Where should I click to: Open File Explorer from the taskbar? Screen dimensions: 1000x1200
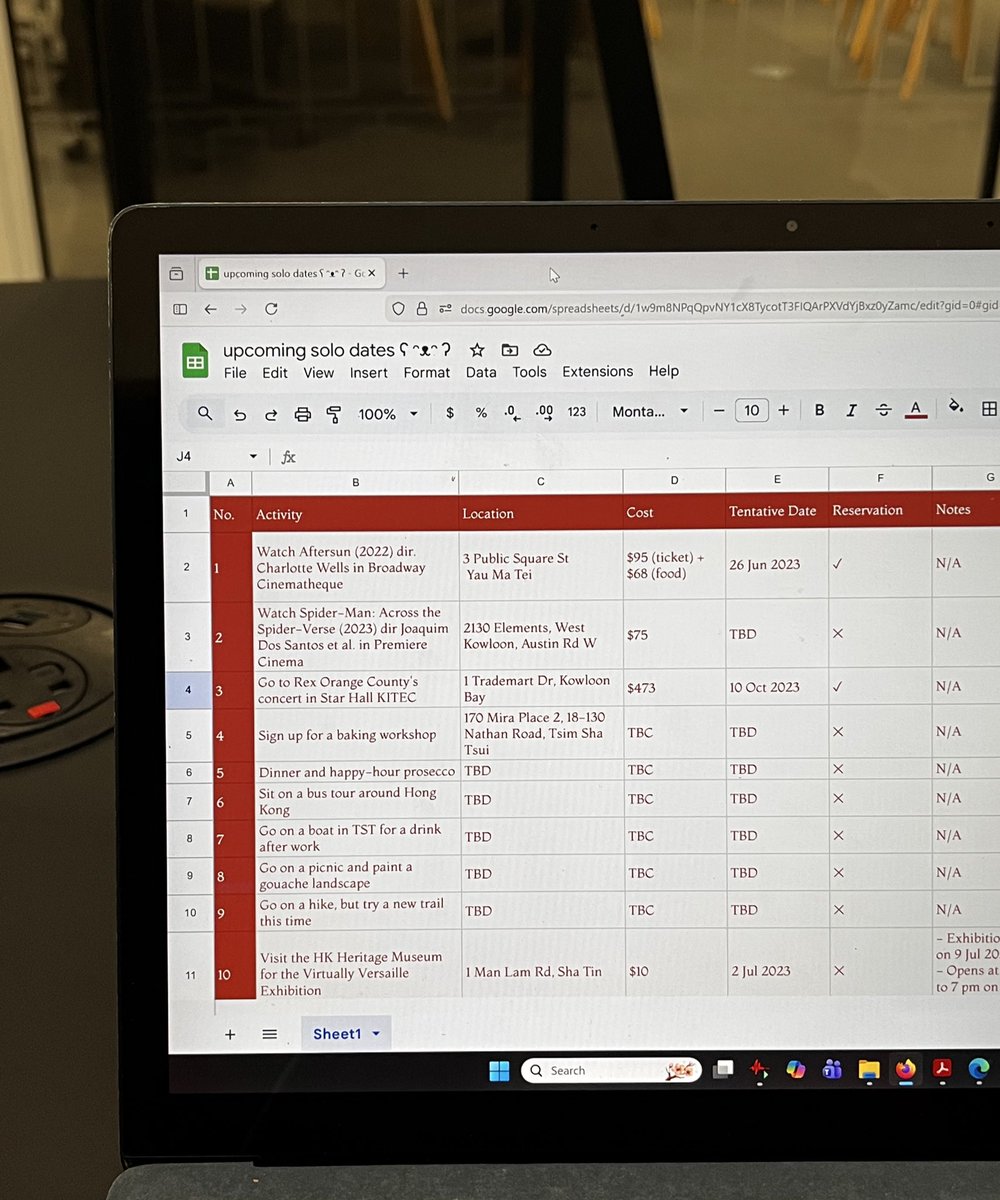[x=868, y=1070]
